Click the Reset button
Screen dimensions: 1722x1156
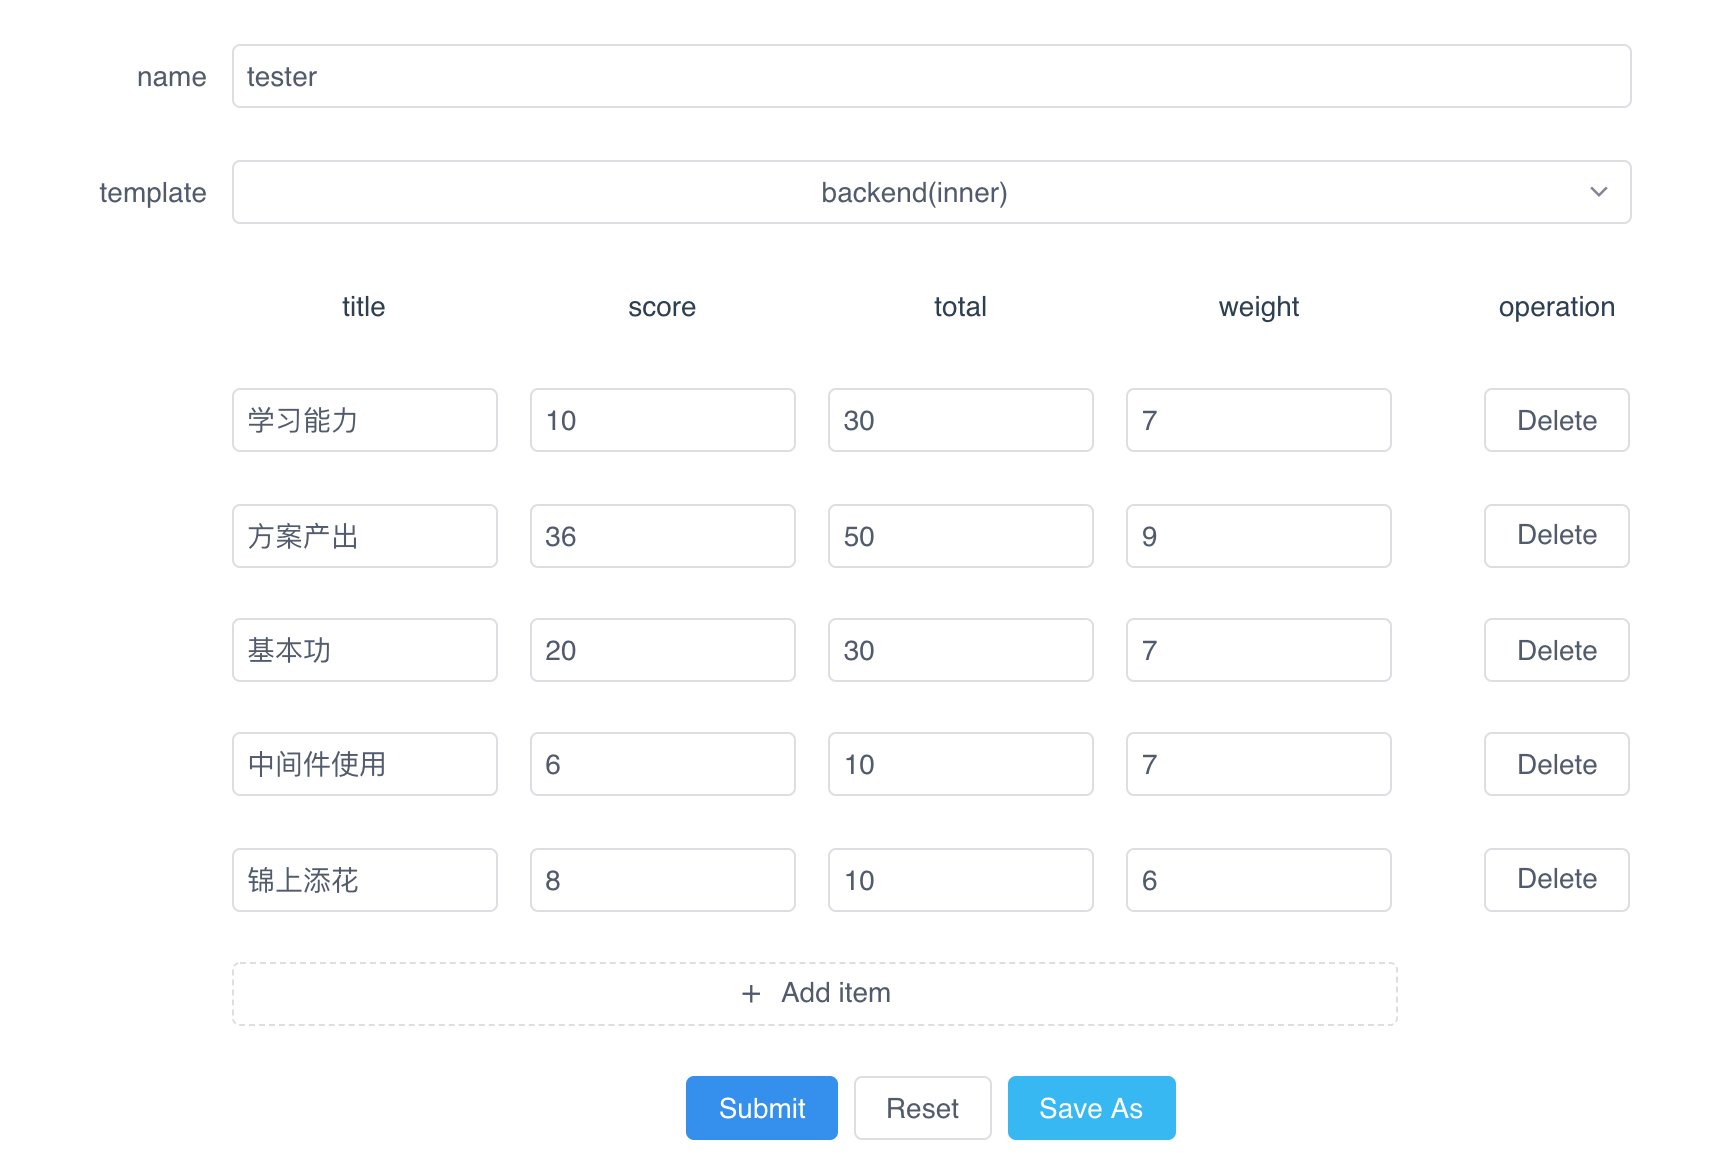click(923, 1108)
